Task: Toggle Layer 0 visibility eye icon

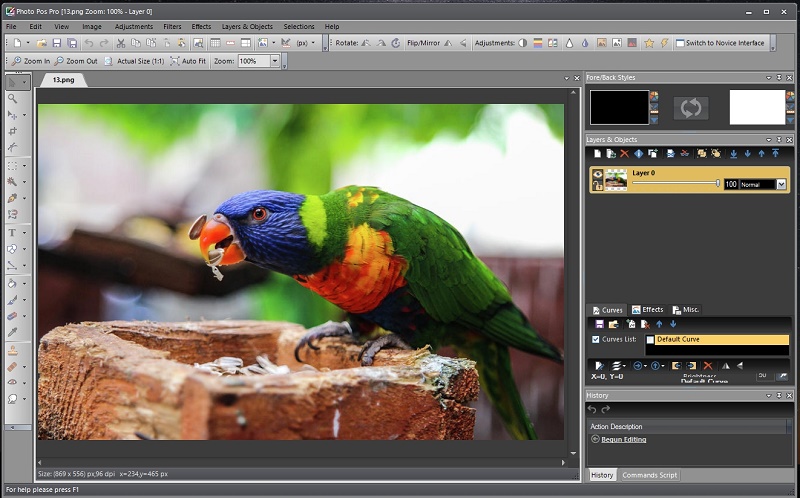Action: [597, 175]
